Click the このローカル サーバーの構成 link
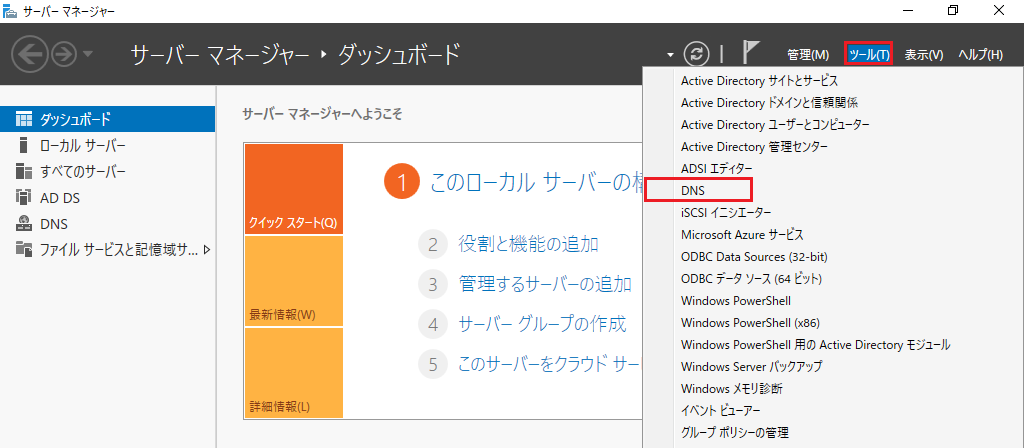This screenshot has height=448, width=1024. click(536, 183)
